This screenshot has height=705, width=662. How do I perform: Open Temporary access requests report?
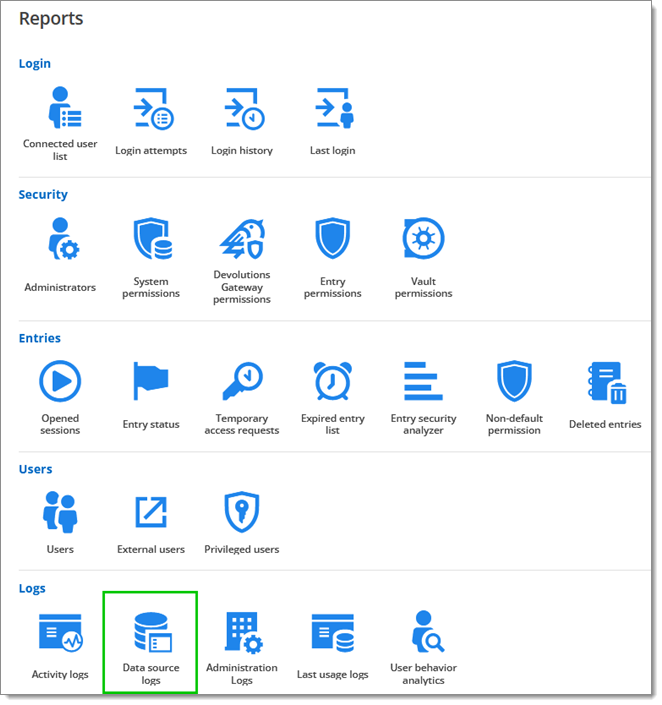point(242,382)
